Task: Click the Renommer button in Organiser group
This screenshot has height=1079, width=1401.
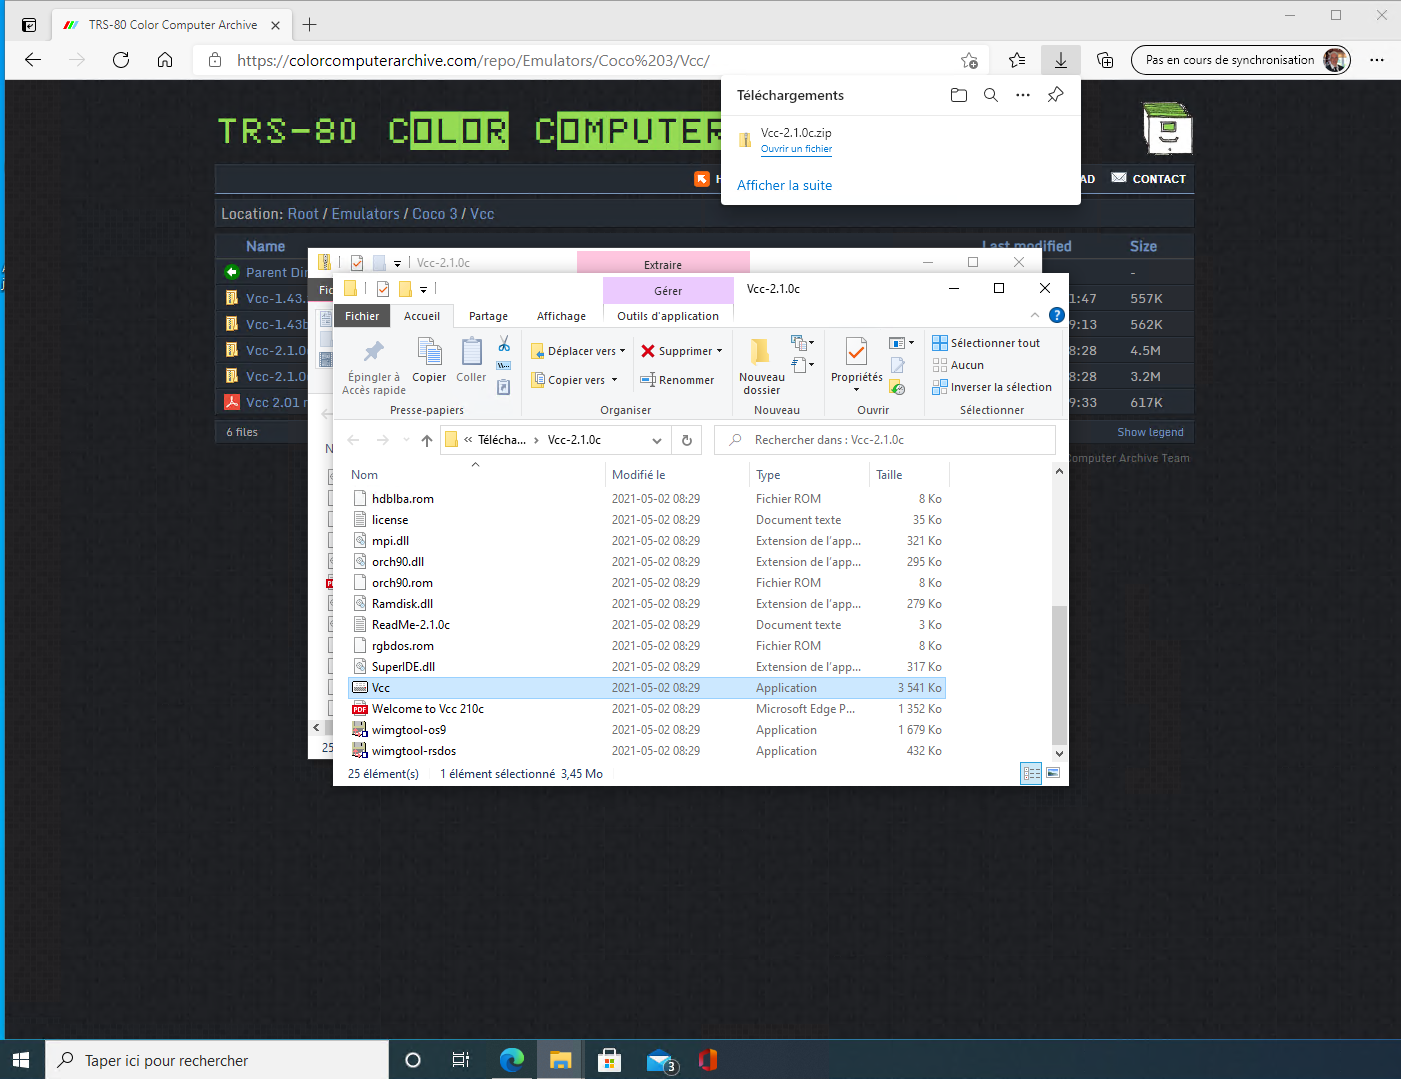Action: 678,380
